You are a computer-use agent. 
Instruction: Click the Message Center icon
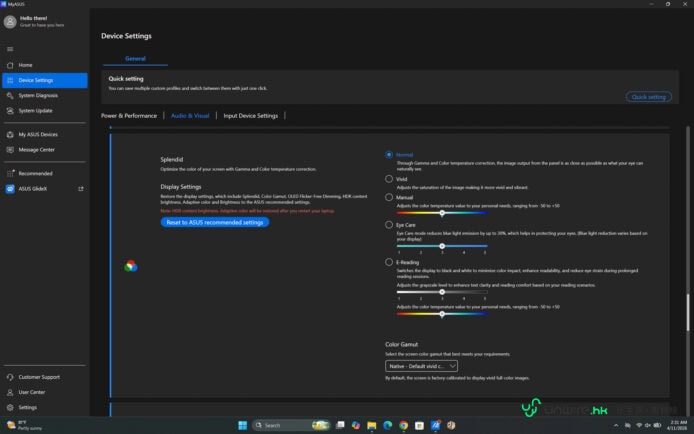coord(10,150)
